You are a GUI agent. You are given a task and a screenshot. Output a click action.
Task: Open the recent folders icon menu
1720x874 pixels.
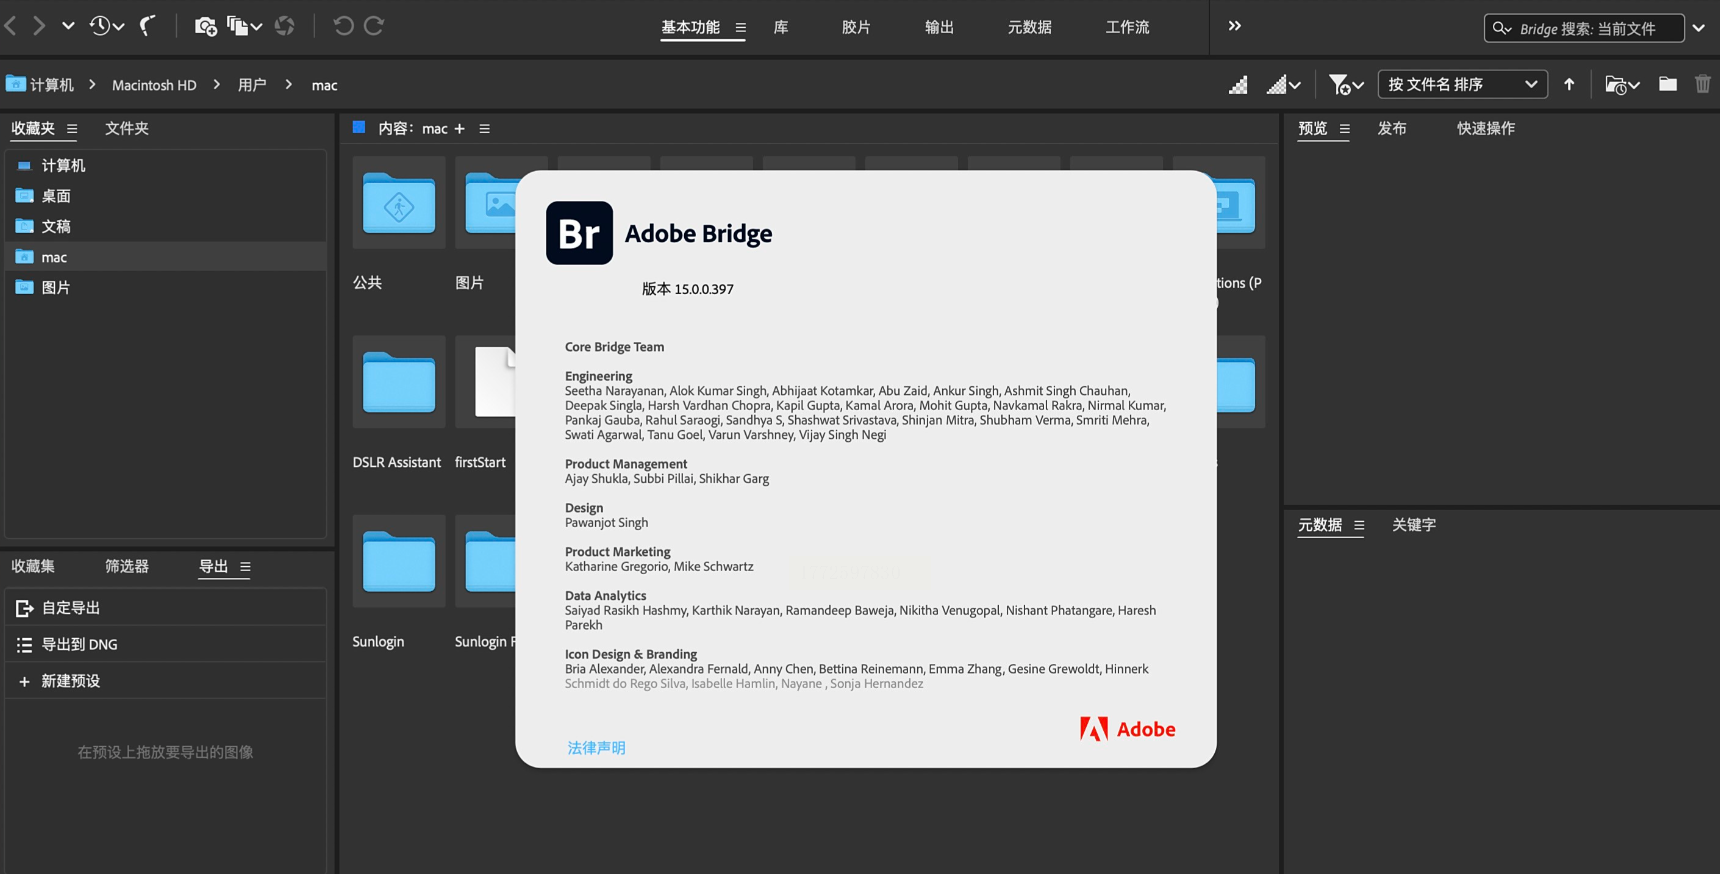coord(1622,85)
